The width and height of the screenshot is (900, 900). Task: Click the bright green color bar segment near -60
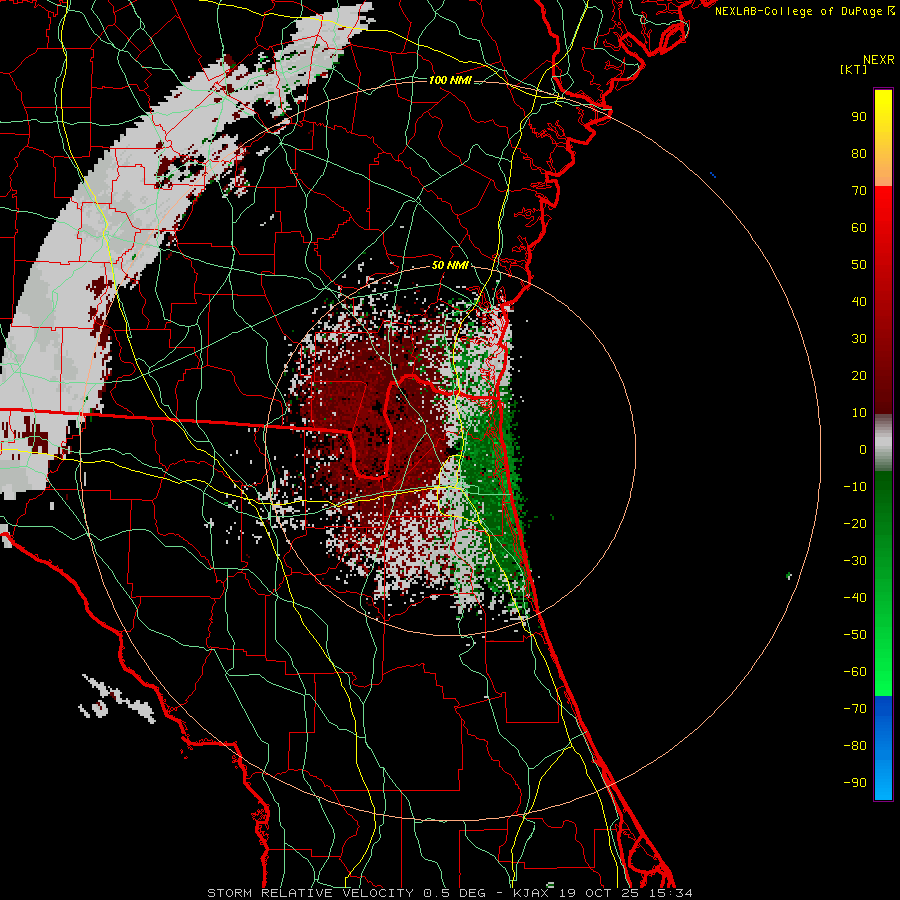pos(883,666)
